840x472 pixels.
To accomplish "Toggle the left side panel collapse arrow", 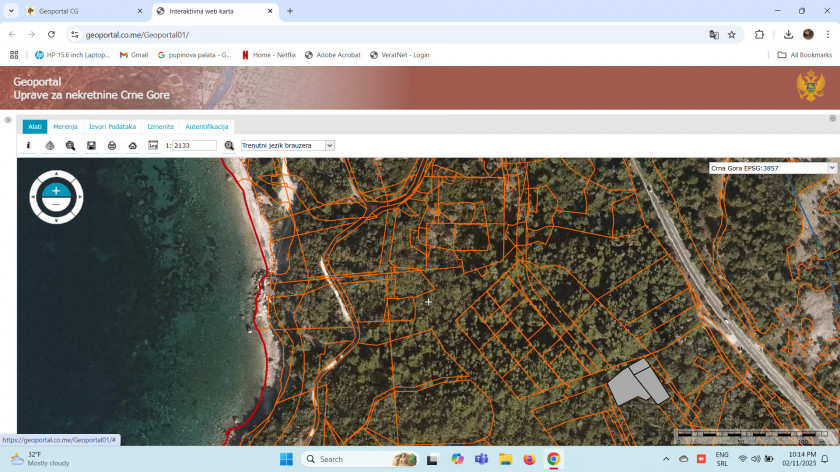I will [x=8, y=120].
